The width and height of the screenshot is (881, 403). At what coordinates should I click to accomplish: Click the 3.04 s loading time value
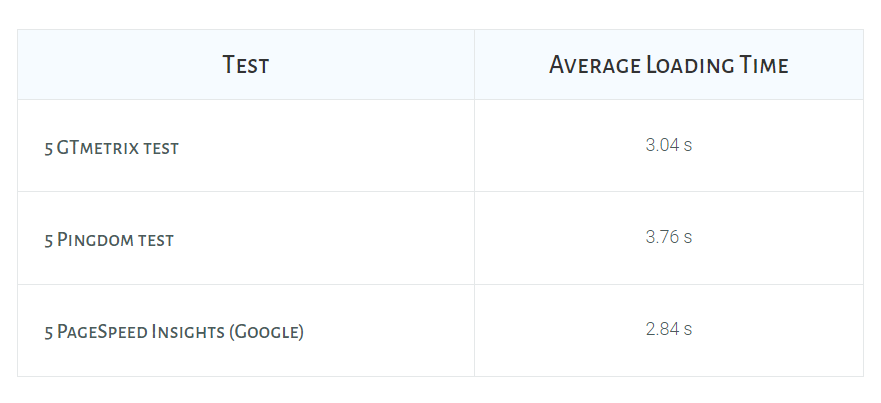point(669,145)
